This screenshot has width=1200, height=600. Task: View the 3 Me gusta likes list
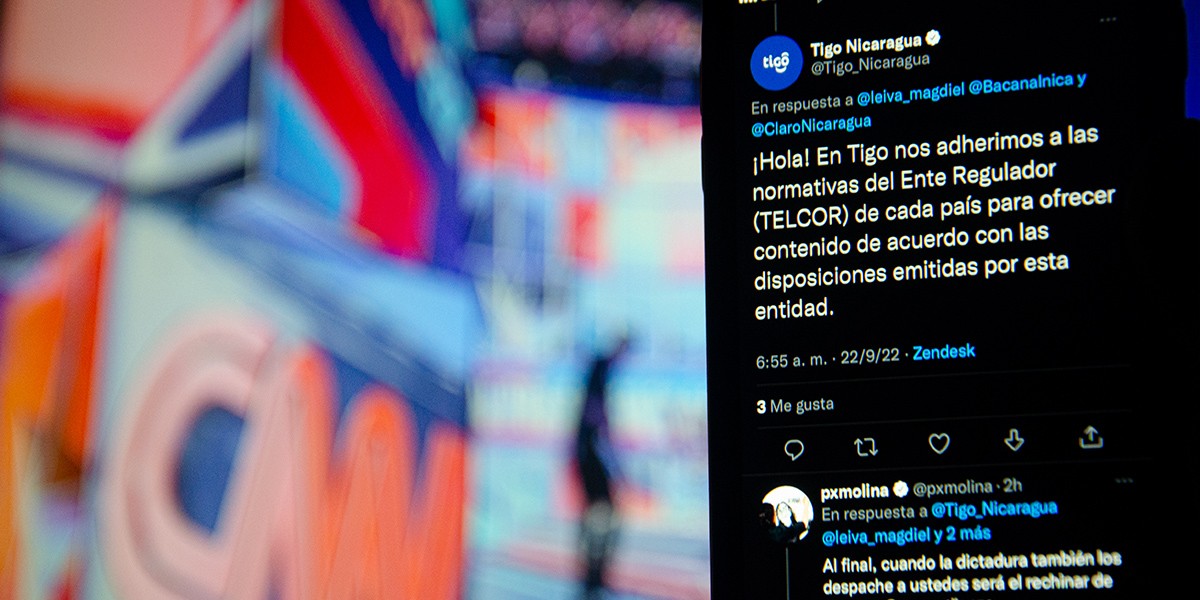pyautogui.click(x=795, y=406)
